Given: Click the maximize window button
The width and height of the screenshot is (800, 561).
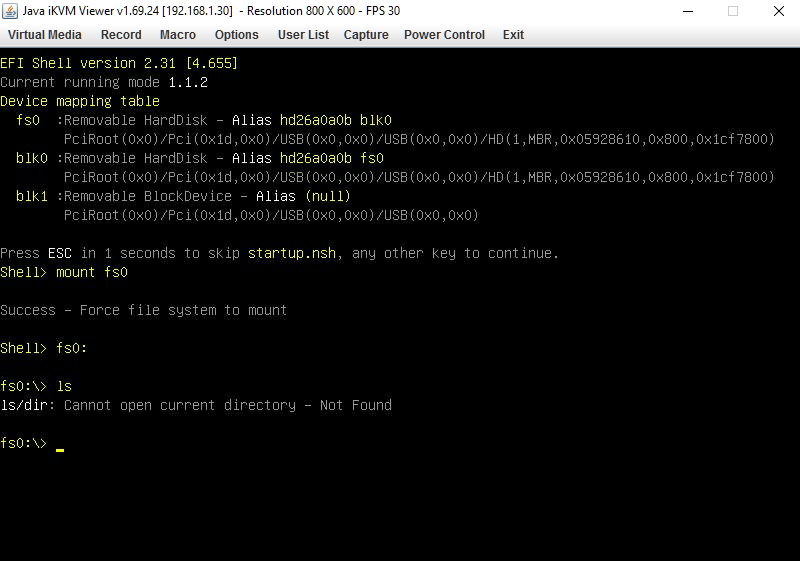Looking at the screenshot, I should pos(733,11).
